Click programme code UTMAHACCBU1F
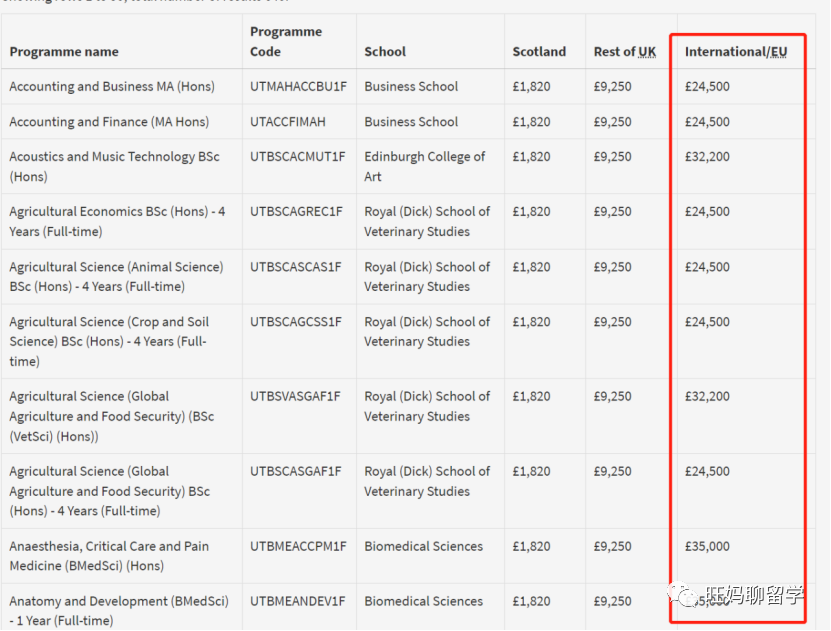This screenshot has width=831, height=631. [x=298, y=87]
